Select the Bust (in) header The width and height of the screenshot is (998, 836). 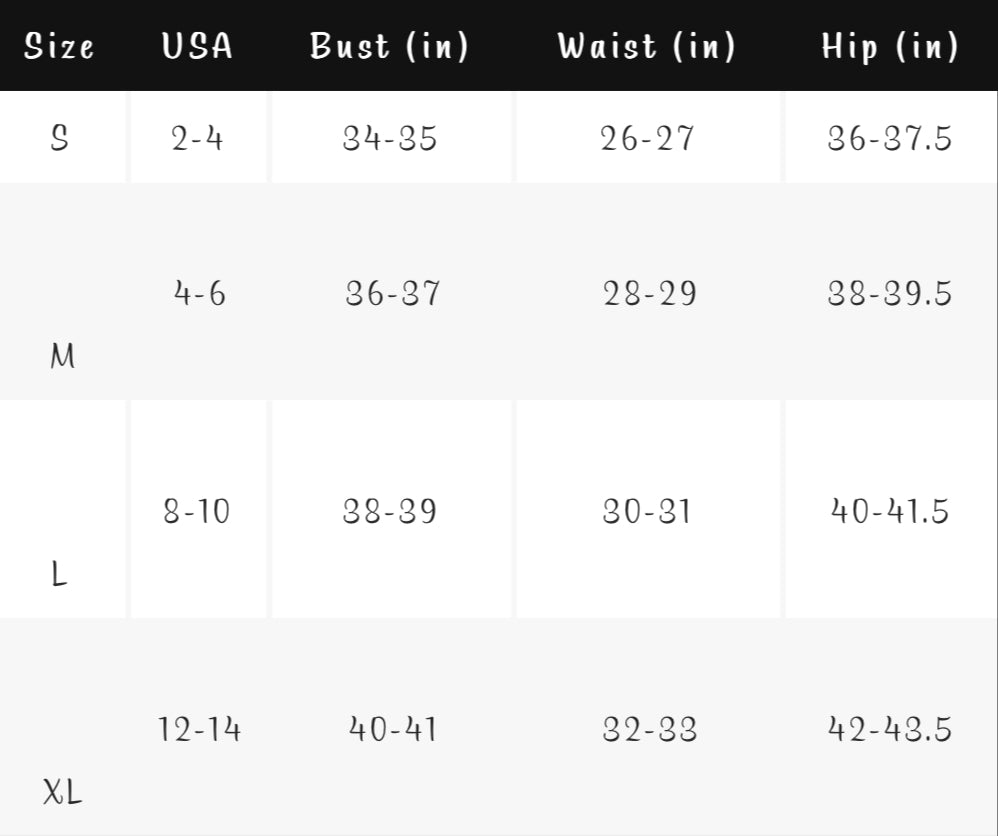[389, 46]
